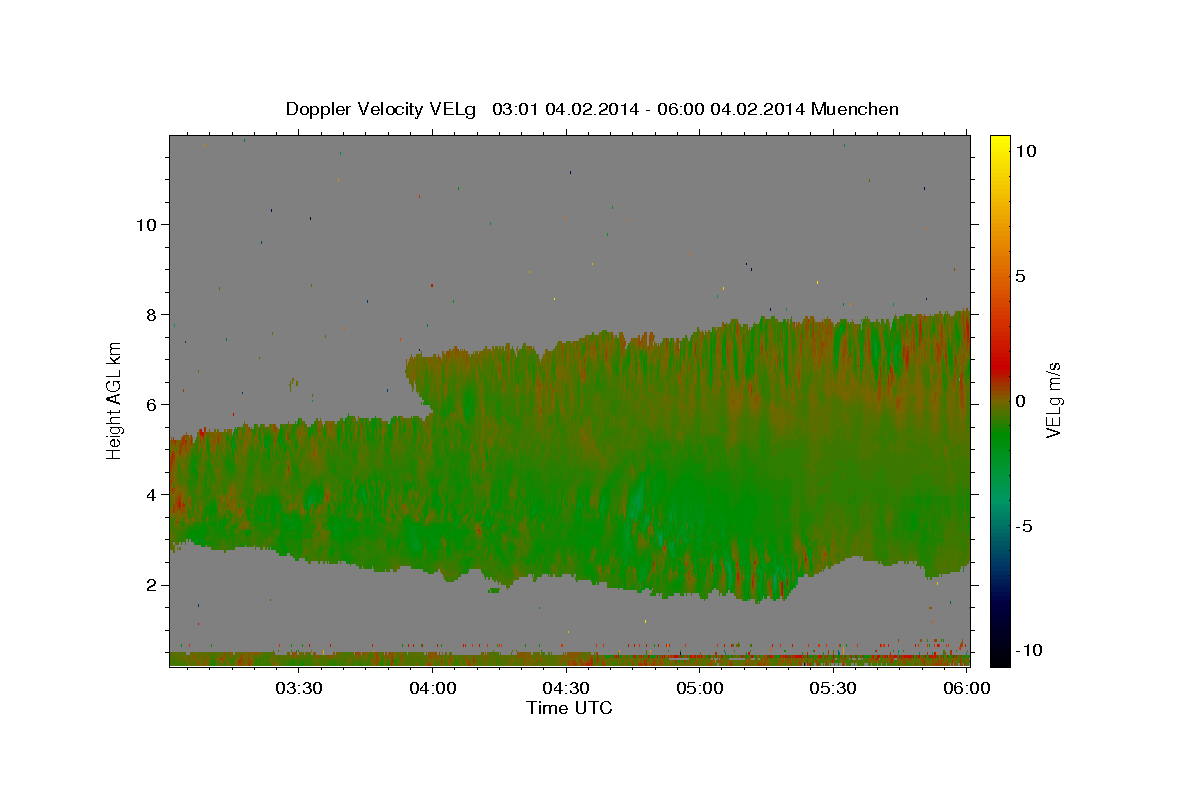Screen dimensions: 1200x800
Task: Click the 03:30 time tick label
Action: [x=299, y=689]
